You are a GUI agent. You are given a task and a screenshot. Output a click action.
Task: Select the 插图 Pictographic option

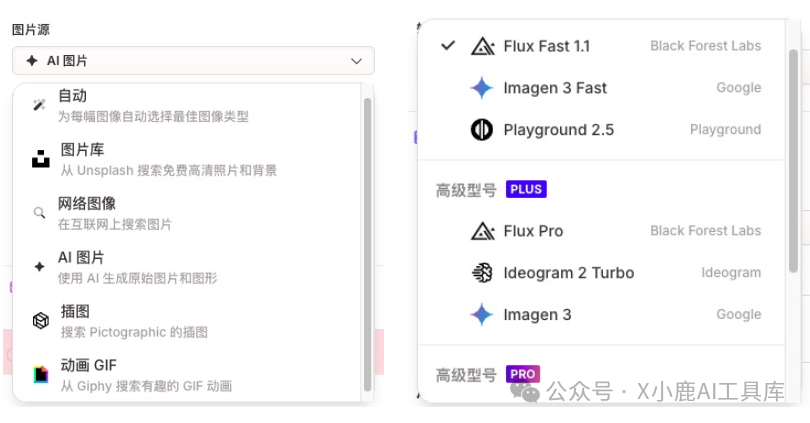coord(187,321)
